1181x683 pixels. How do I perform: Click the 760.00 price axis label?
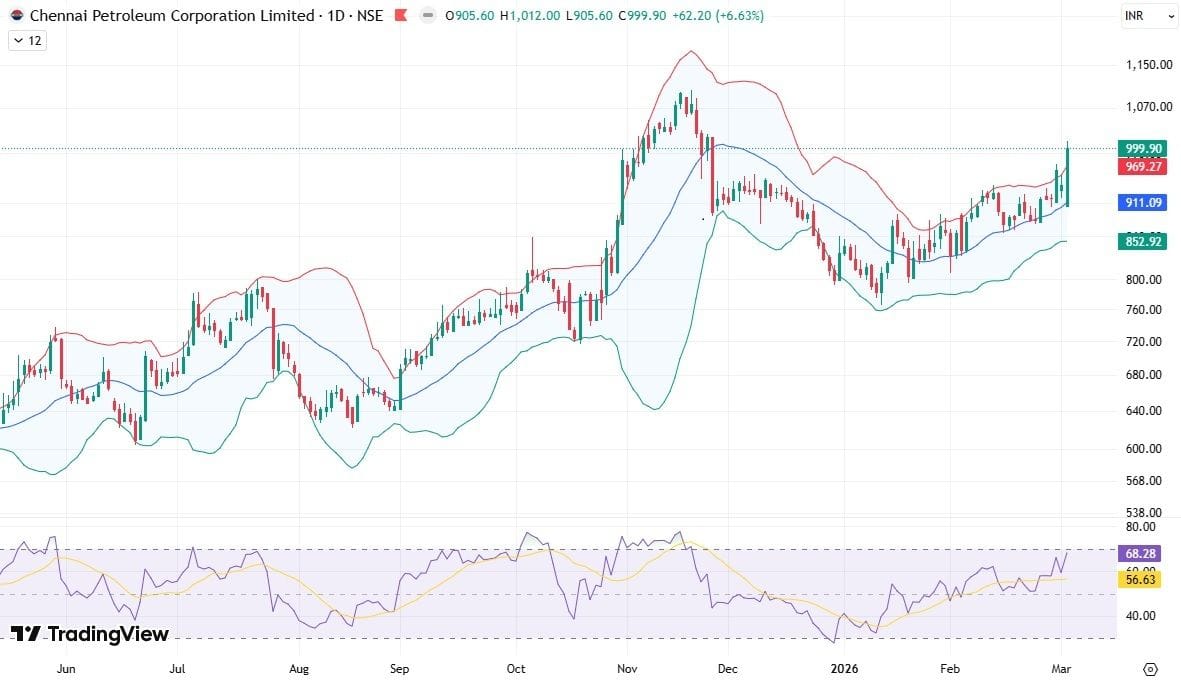pyautogui.click(x=1143, y=309)
